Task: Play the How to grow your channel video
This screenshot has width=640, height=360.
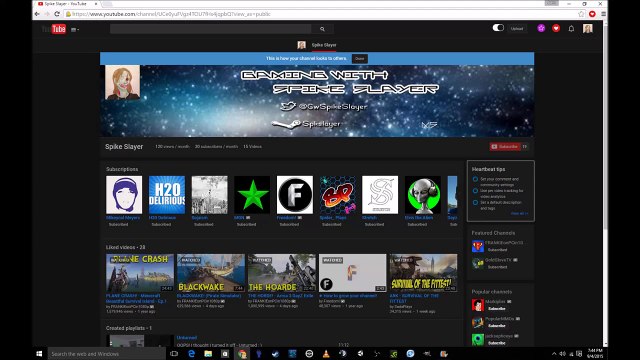Action: pyautogui.click(x=353, y=273)
